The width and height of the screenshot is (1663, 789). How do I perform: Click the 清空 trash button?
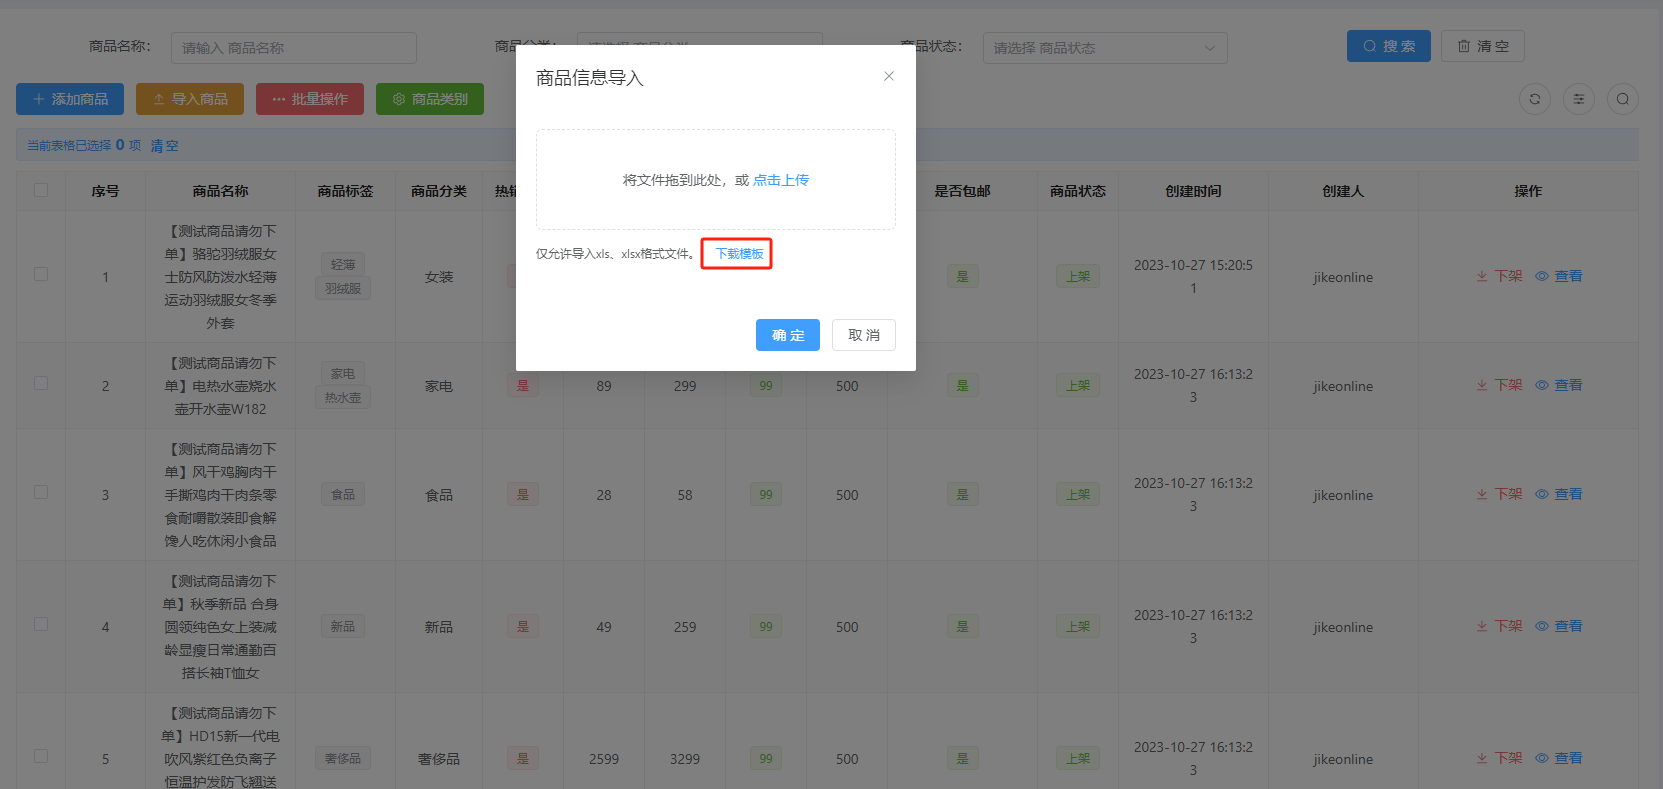tap(1482, 46)
